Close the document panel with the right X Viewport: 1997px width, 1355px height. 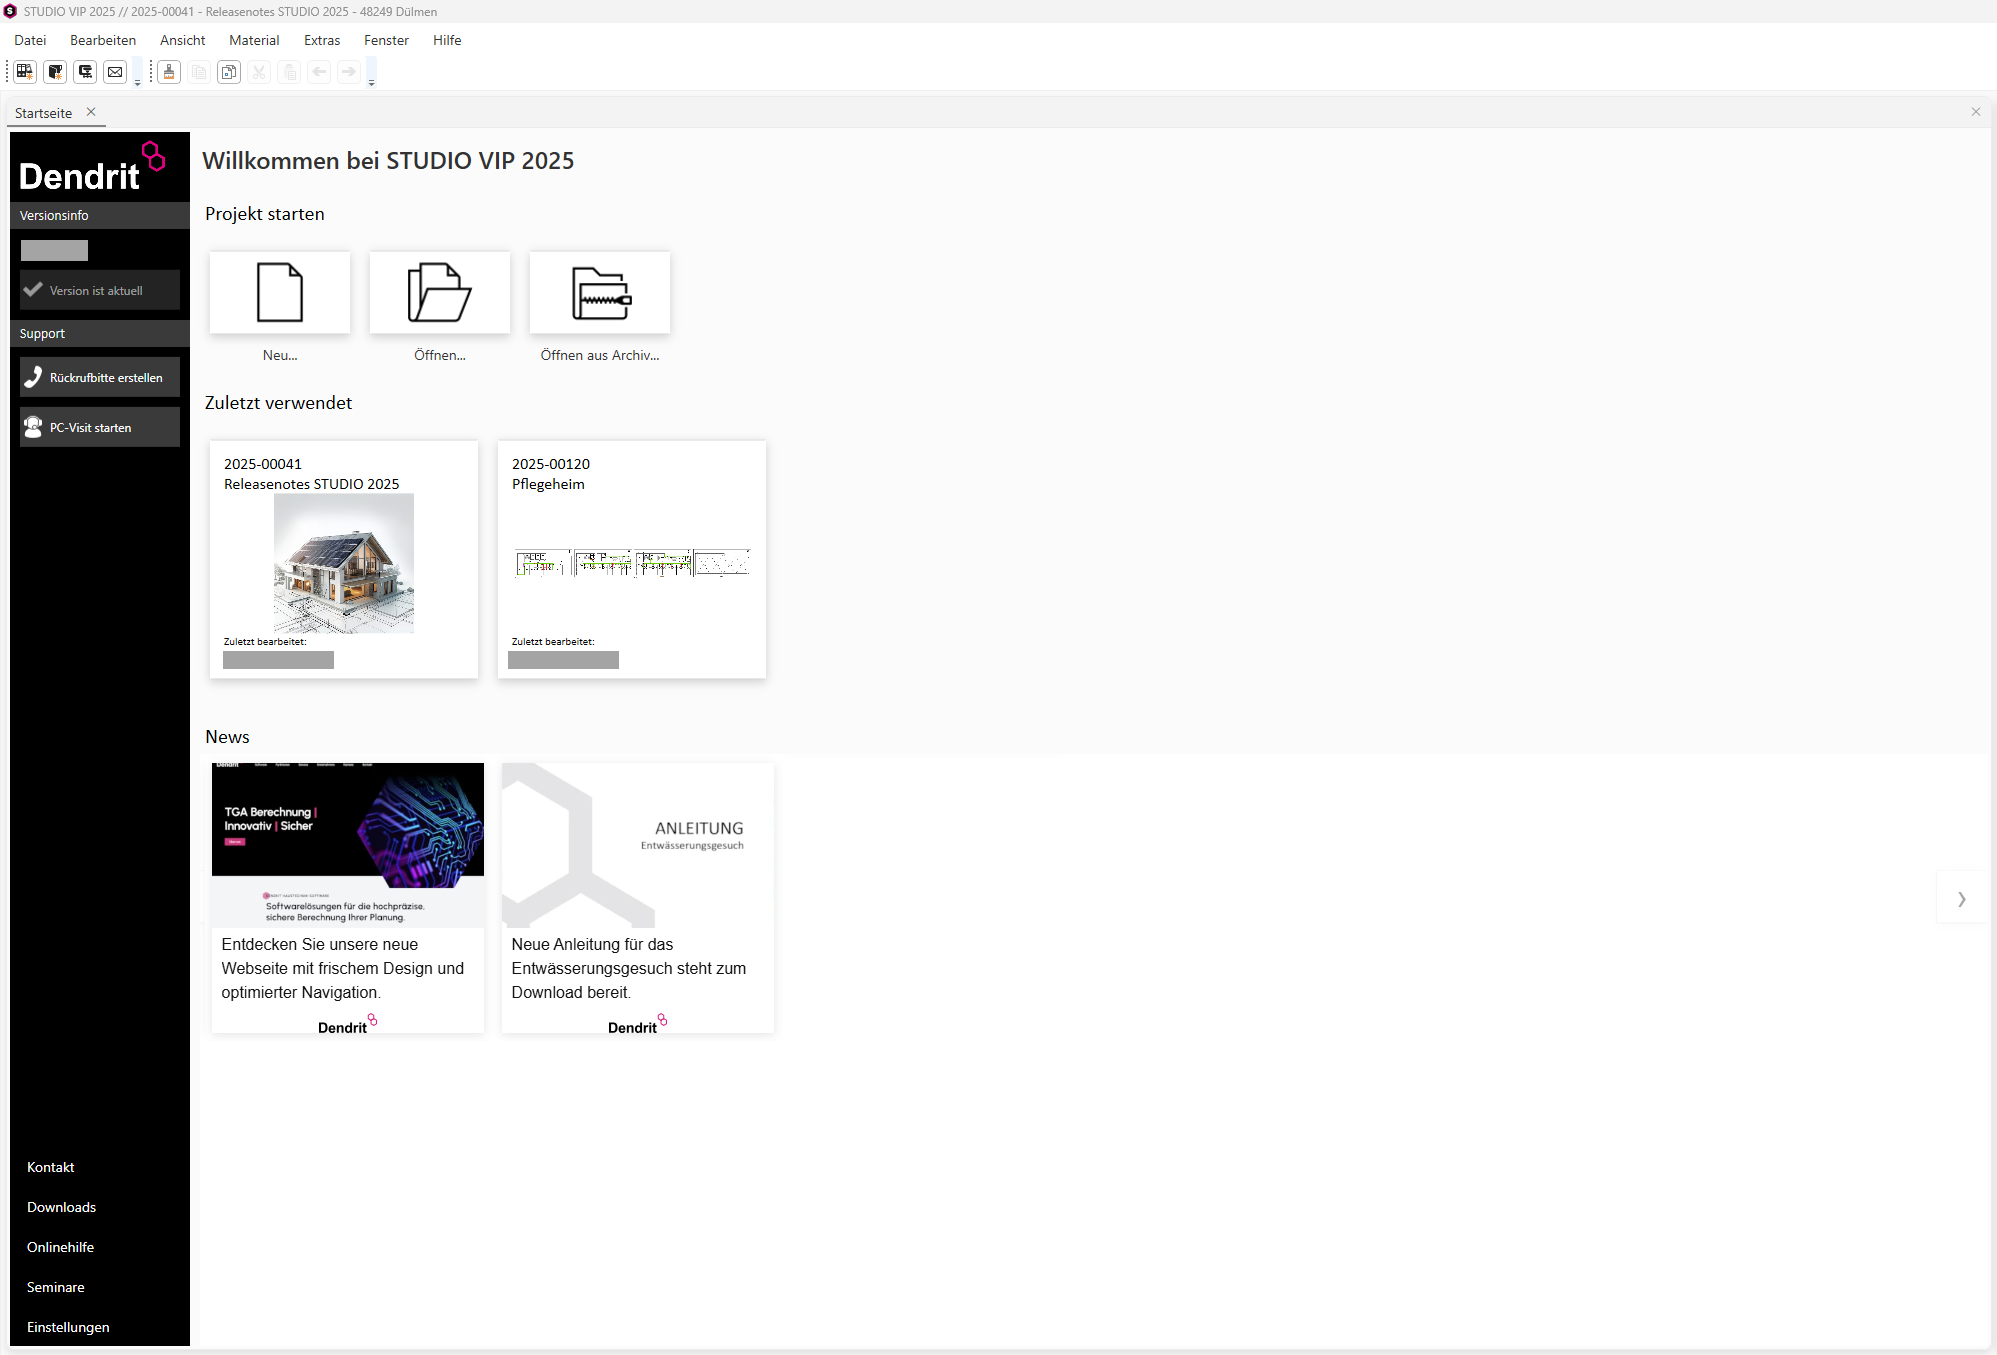1976,112
